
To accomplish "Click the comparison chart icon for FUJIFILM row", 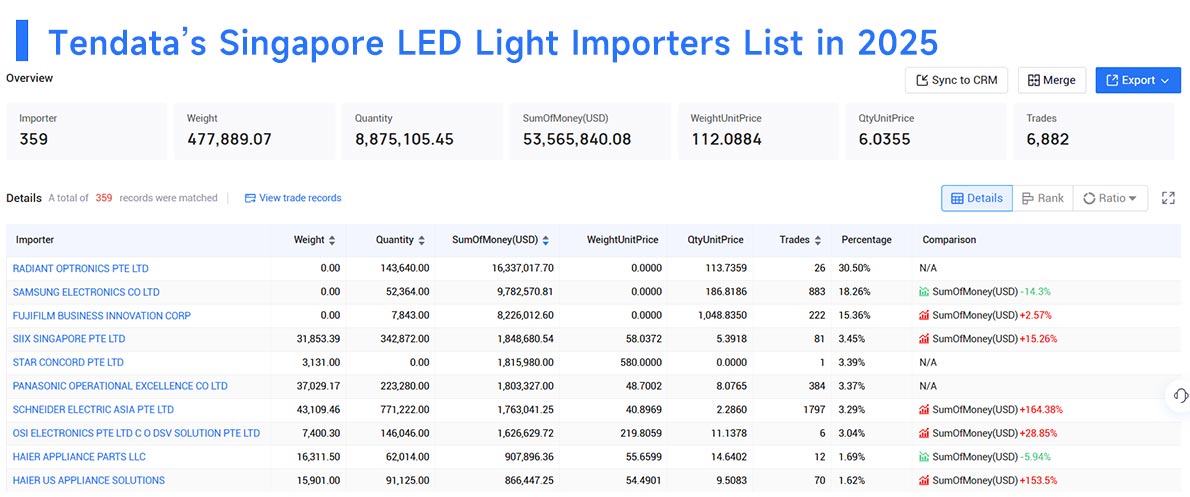I will click(x=924, y=316).
